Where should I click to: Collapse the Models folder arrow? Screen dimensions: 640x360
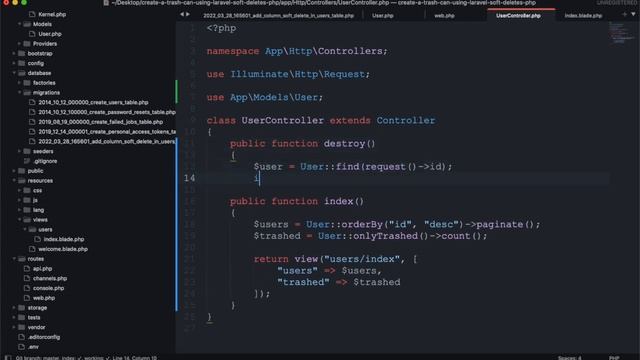[x=19, y=24]
